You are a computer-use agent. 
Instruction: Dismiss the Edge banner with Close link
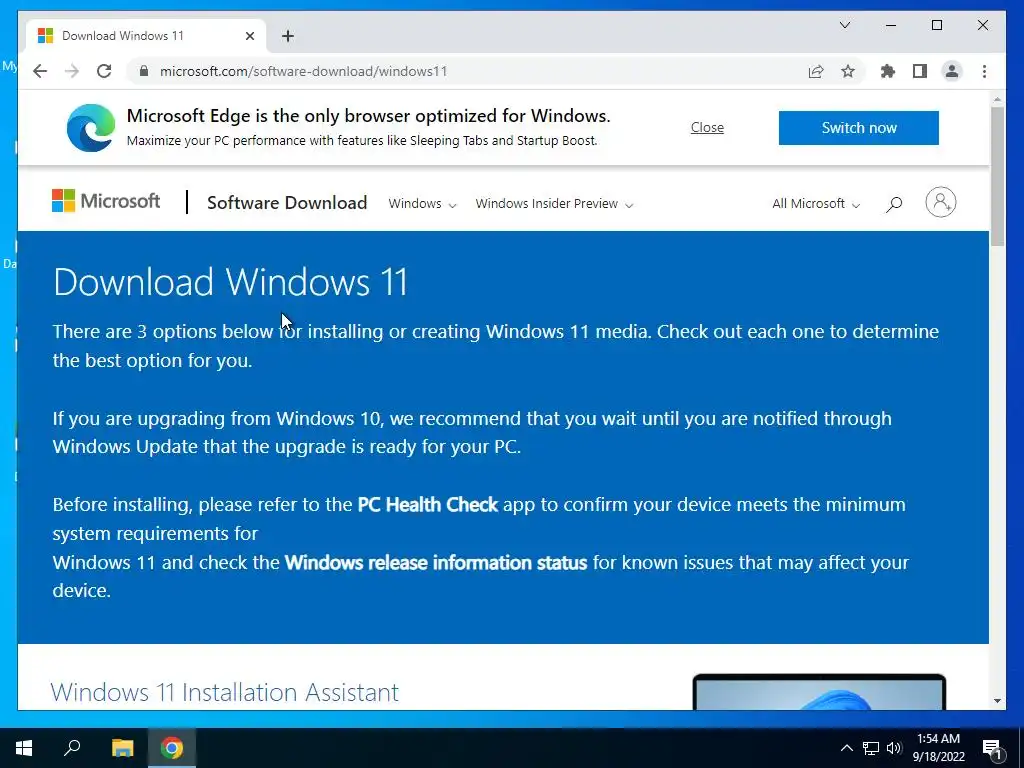tap(707, 127)
